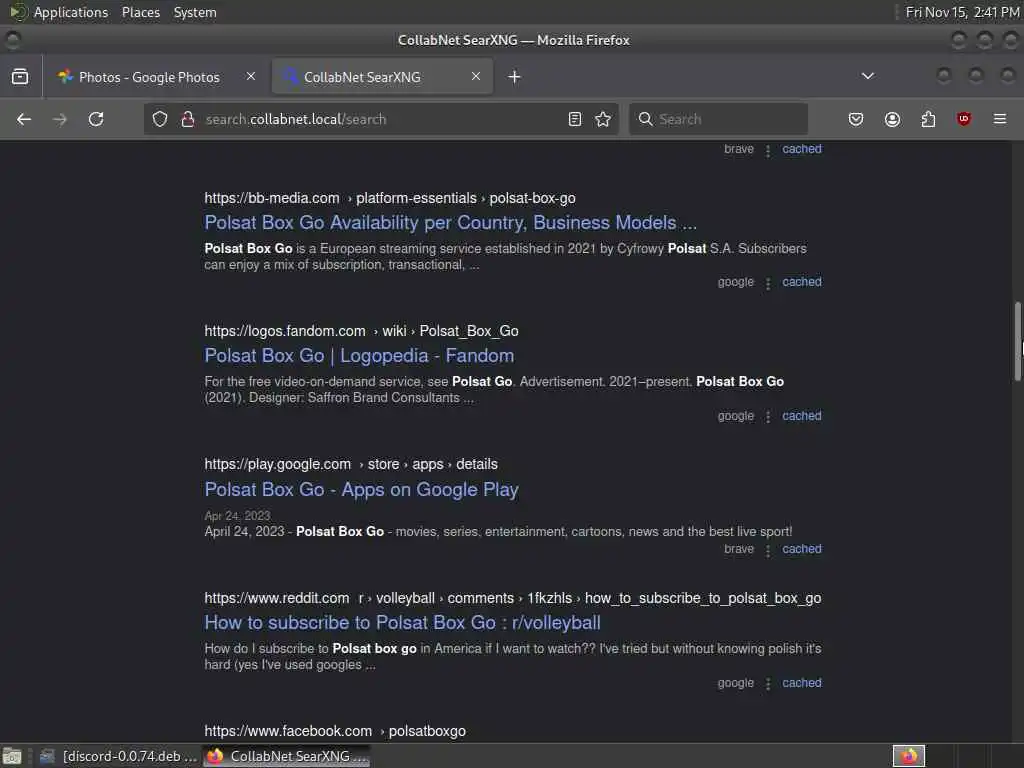The height and width of the screenshot is (768, 1024).
Task: Click the Firefox workspace switcher thumbnail
Action: pyautogui.click(x=909, y=756)
